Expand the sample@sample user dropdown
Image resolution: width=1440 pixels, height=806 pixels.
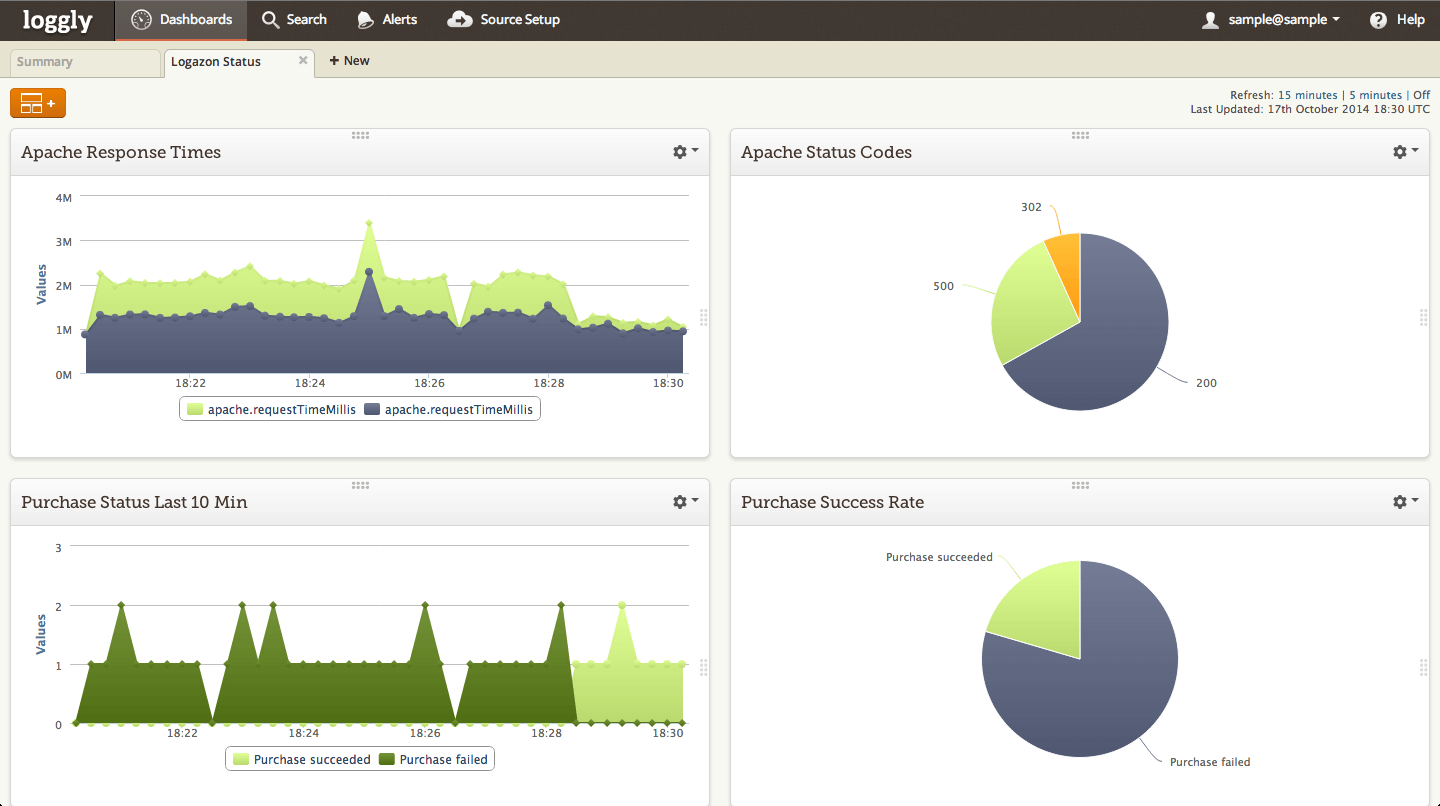coord(1271,20)
